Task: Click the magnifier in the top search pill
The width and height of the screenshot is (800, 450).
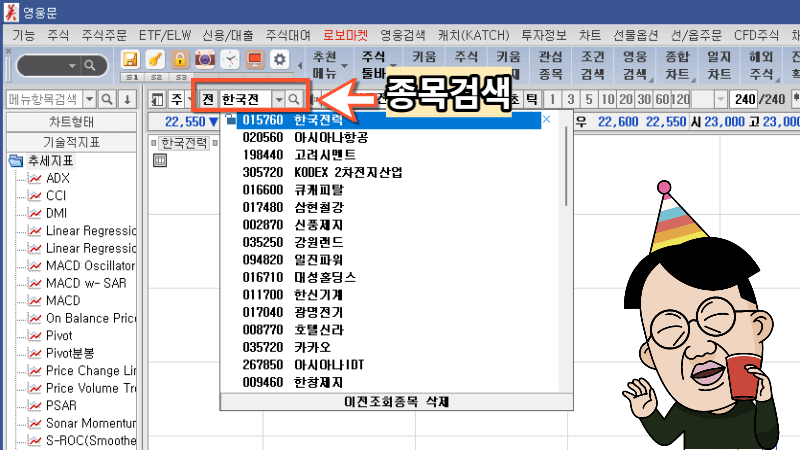Action: point(90,65)
